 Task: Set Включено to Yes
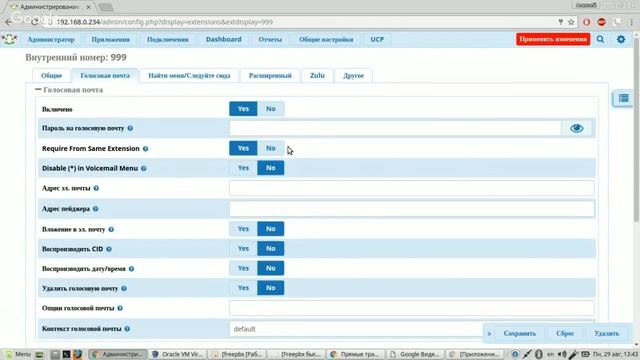point(243,109)
